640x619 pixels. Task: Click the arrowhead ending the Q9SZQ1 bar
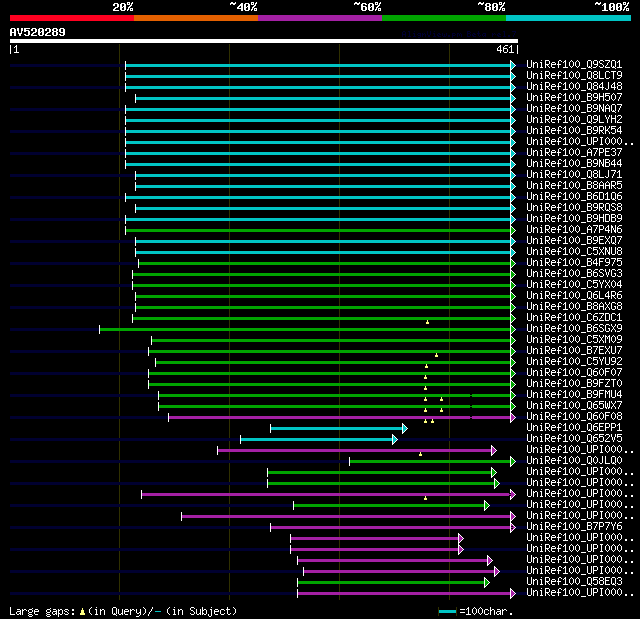[513, 65]
